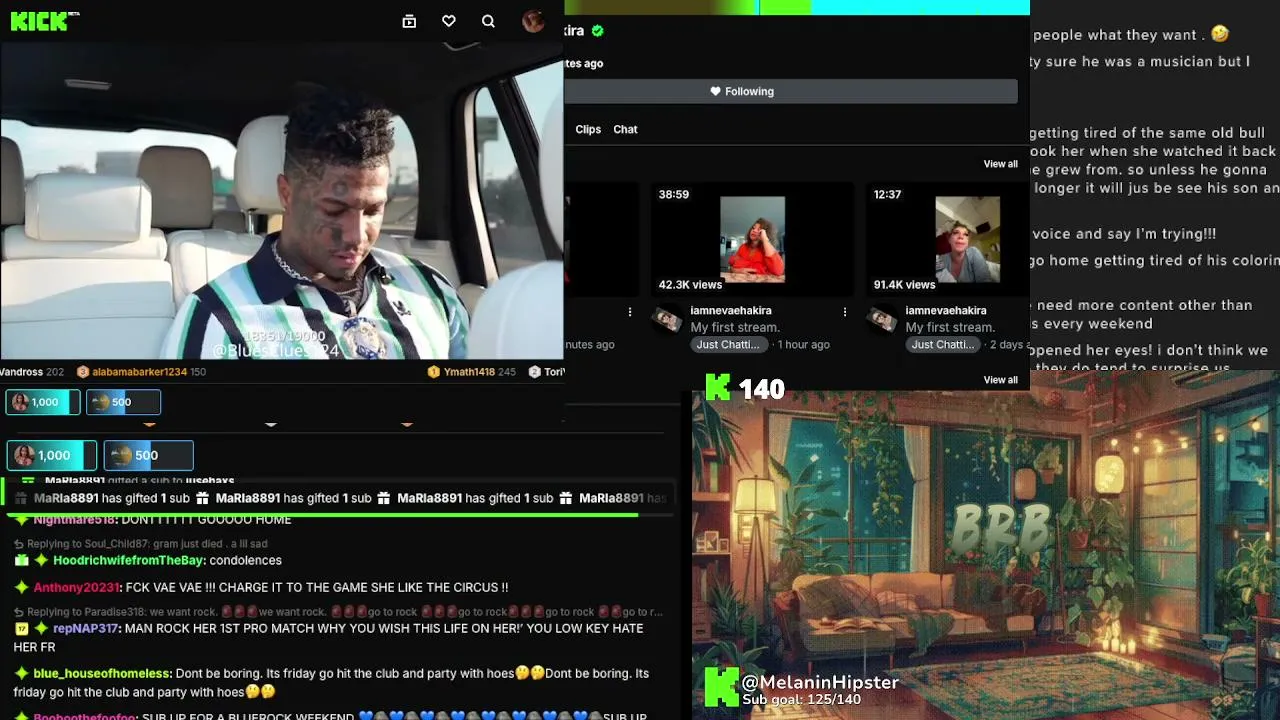Click the @MelaninHipster handle on the BRB overlay
The width and height of the screenshot is (1280, 720).
pos(820,683)
